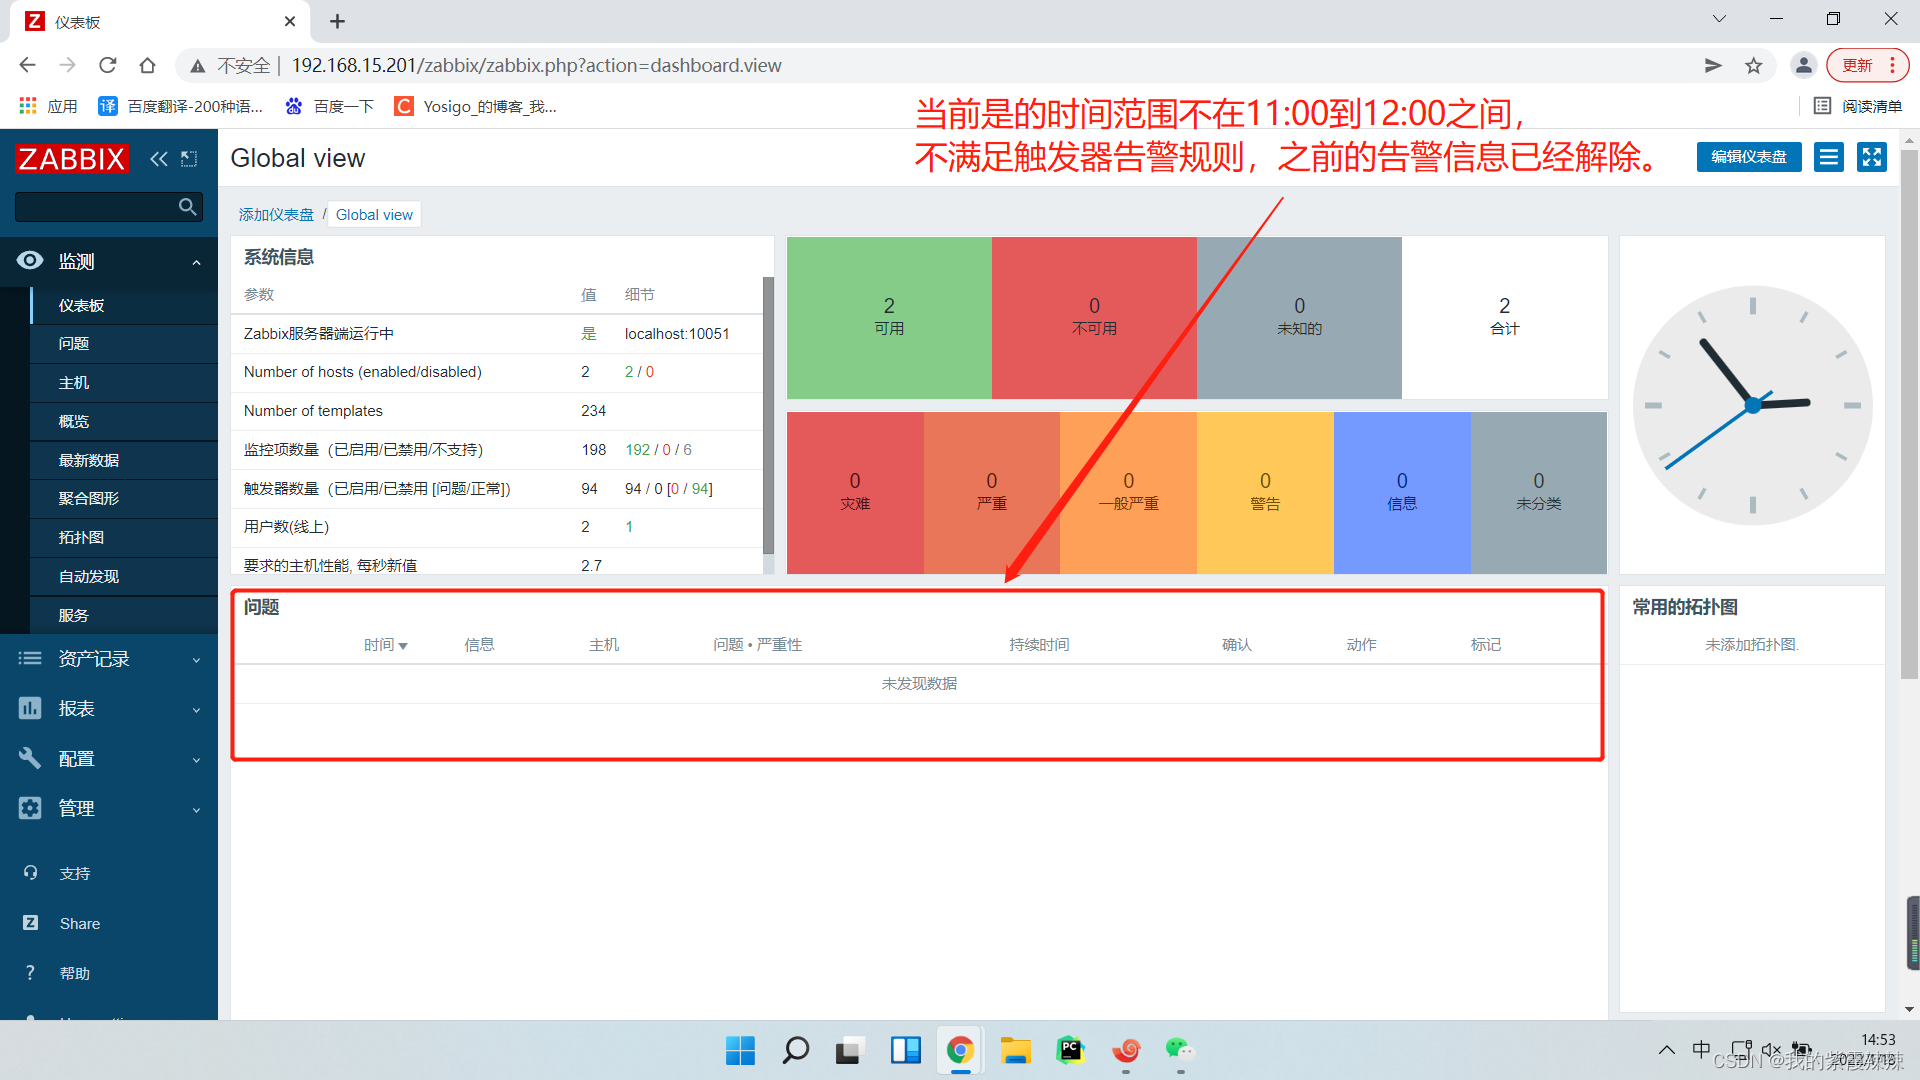The height and width of the screenshot is (1080, 1920).
Task: Open WeChat from the taskbar
Action: (1181, 1050)
